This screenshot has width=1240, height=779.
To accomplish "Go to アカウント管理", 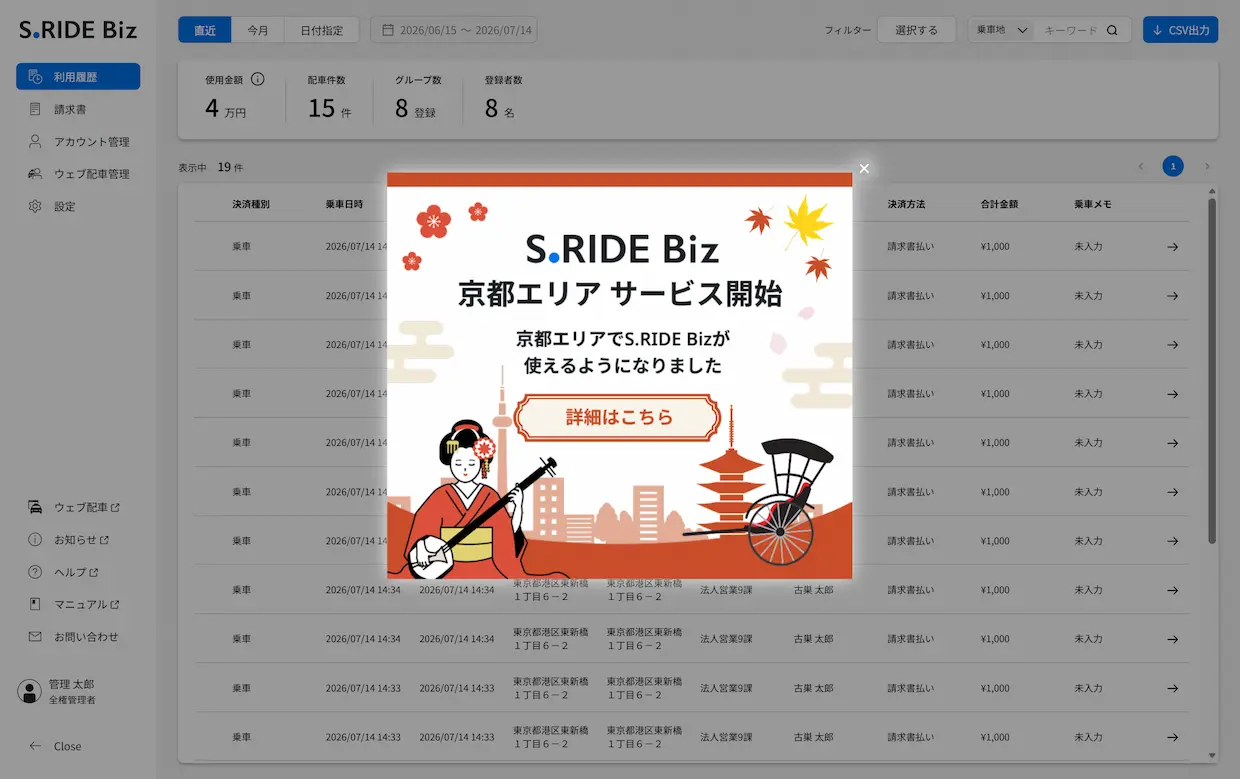I will [x=78, y=142].
